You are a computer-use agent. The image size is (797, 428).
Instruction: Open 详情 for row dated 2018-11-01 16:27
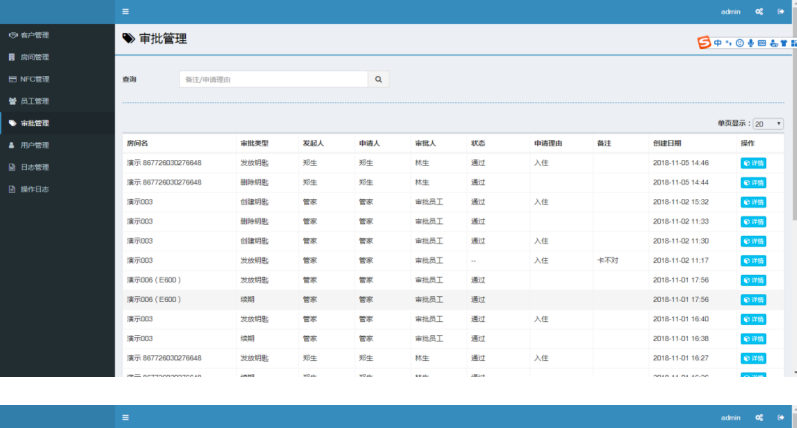click(753, 358)
